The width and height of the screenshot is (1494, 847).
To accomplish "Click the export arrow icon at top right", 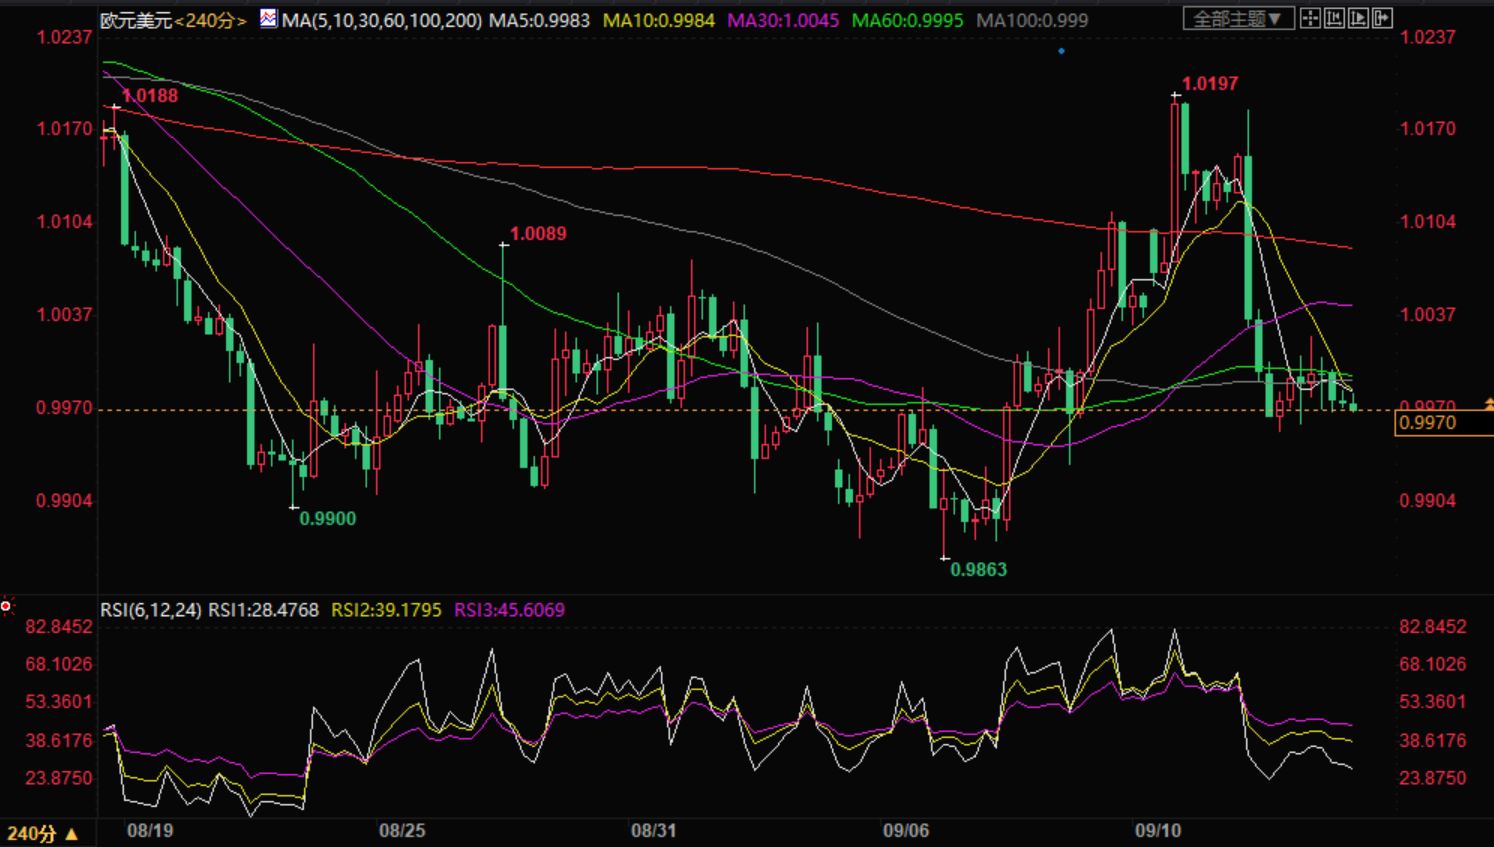I will pos(1382,18).
